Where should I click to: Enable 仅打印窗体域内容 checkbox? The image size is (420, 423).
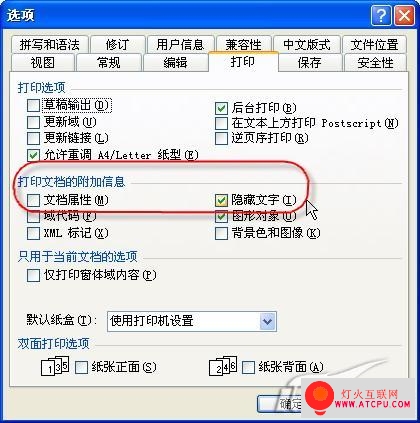(x=33, y=276)
